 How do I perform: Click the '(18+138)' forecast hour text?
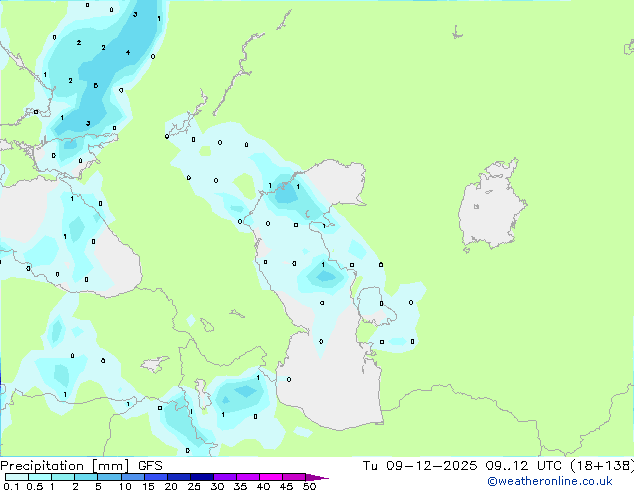602,466
